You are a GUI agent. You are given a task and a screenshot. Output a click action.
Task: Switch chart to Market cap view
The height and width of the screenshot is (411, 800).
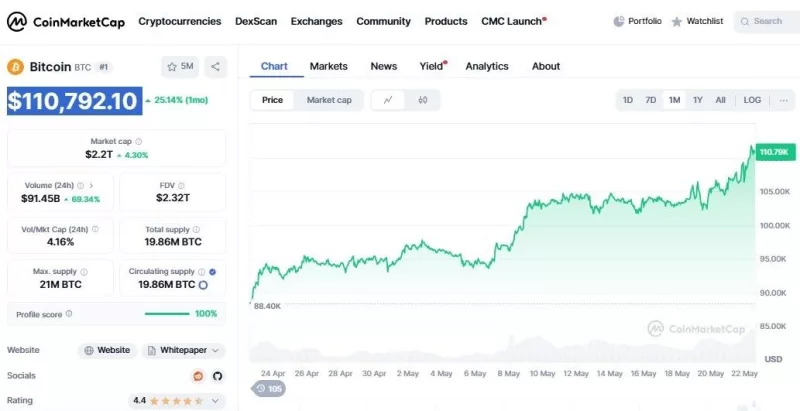[329, 100]
